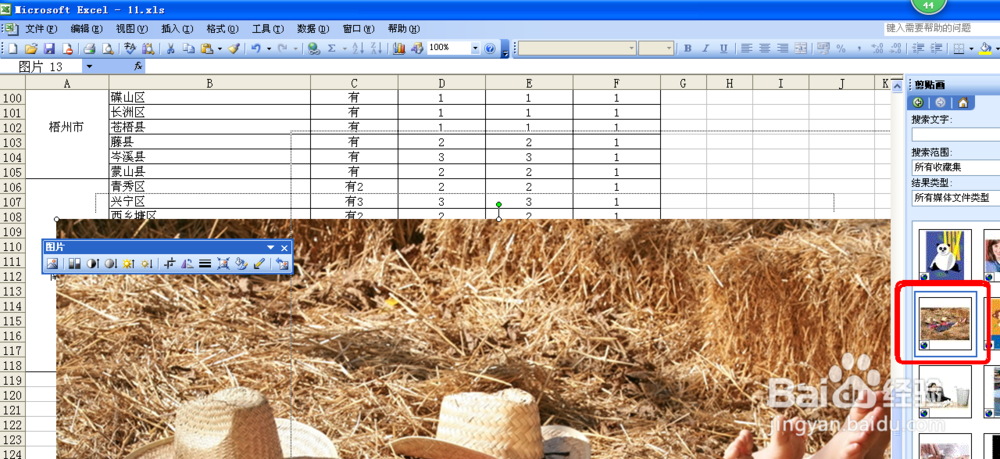The height and width of the screenshot is (459, 1000).
Task: Run the spelling check icon
Action: [x=130, y=48]
